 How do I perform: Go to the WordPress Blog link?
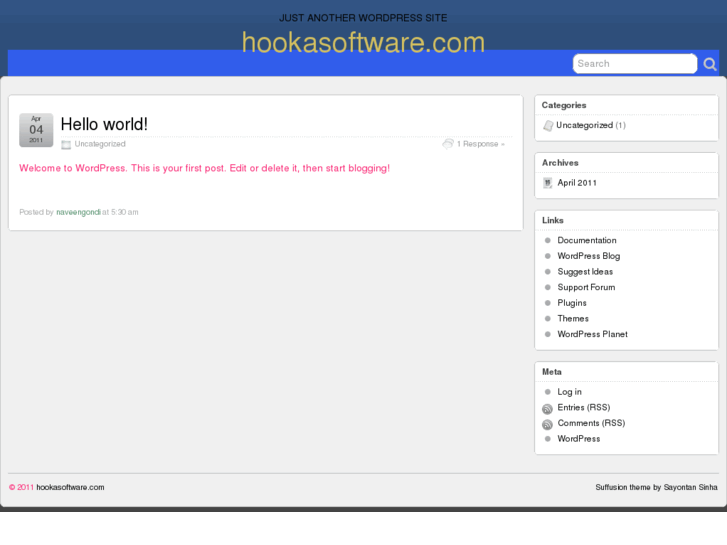[588, 256]
